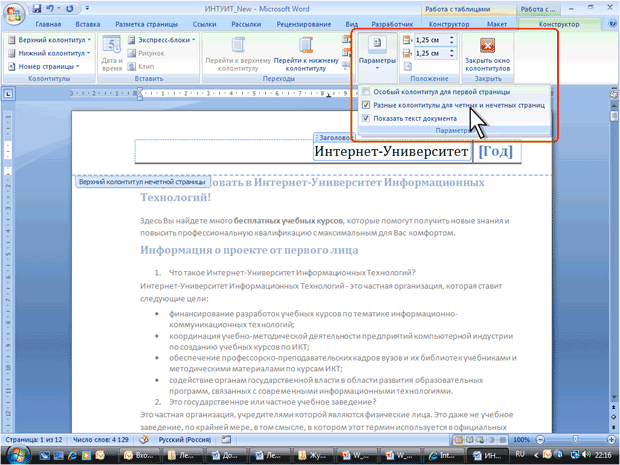This screenshot has height=465, width=620.
Task: Select the [Год] placeholder in header
Action: pos(496,151)
